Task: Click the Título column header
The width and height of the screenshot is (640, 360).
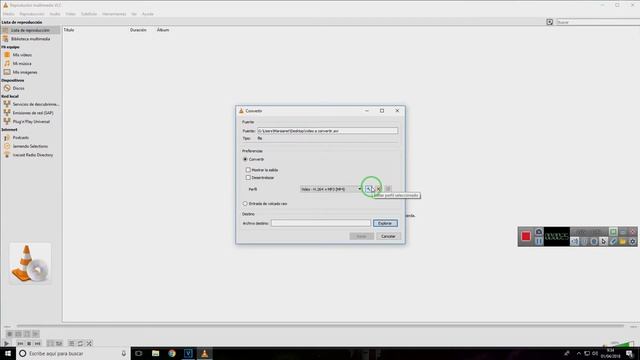Action: 69,30
